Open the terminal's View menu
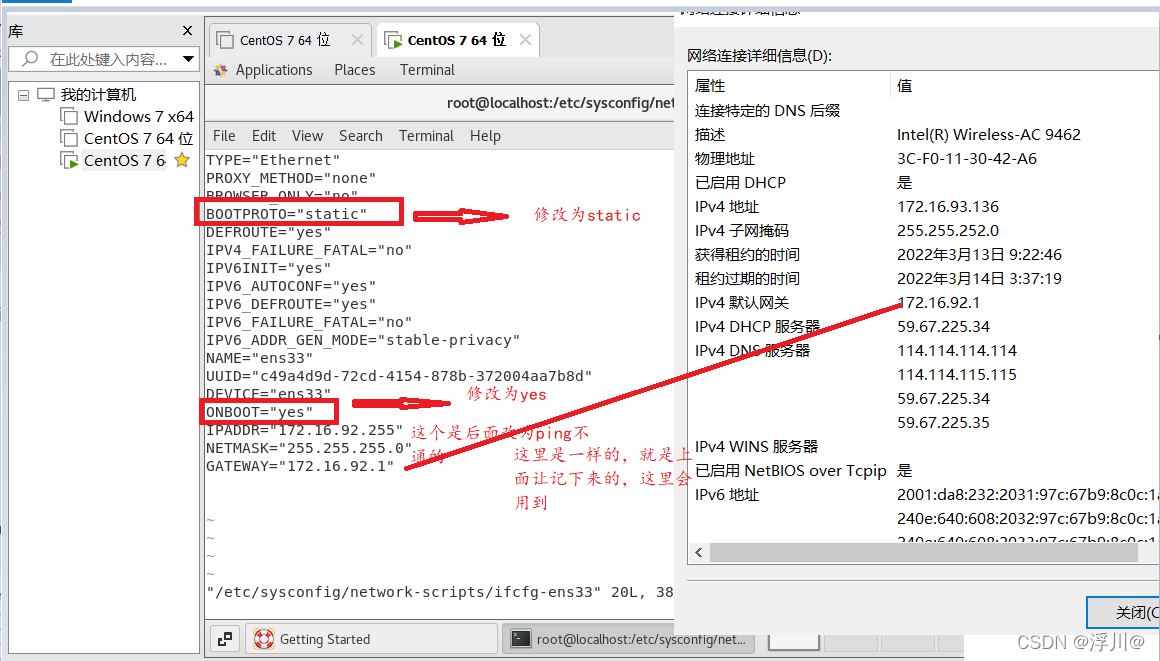This screenshot has width=1160, height=661. (307, 136)
